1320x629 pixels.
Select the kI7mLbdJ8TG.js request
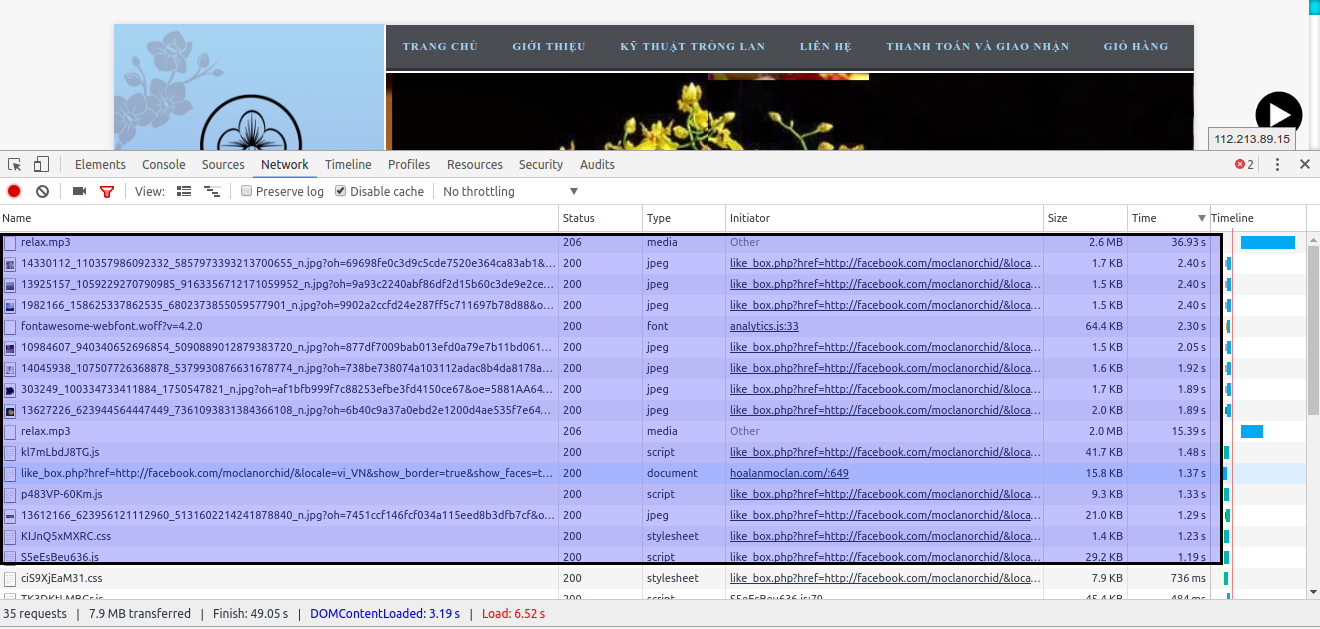[653, 452]
